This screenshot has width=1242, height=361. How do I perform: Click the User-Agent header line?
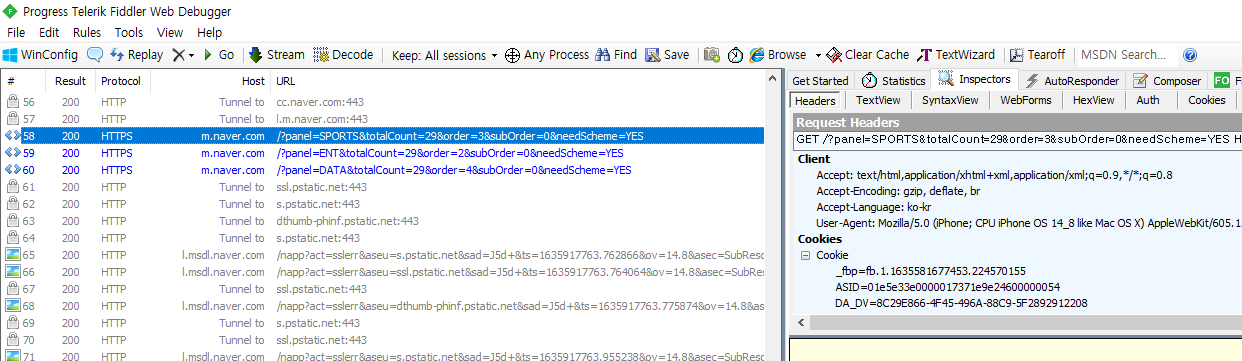[1028, 223]
